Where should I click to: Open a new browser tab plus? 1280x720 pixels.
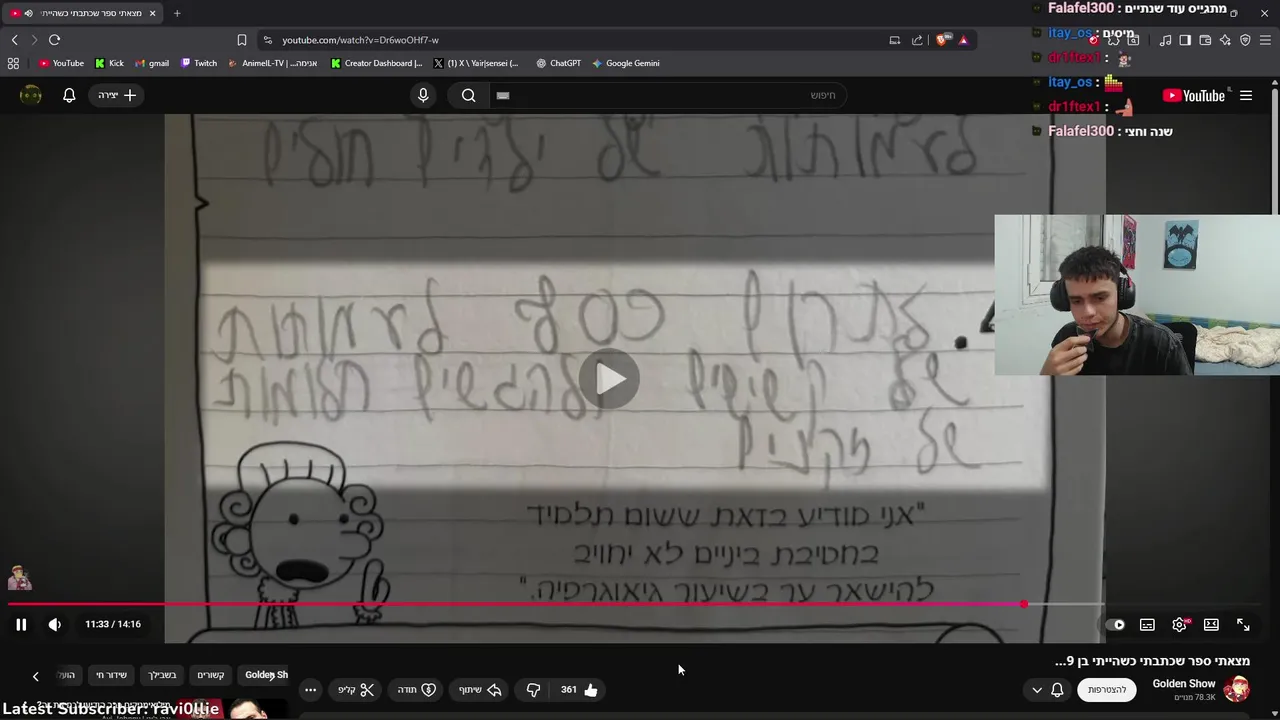click(x=177, y=13)
